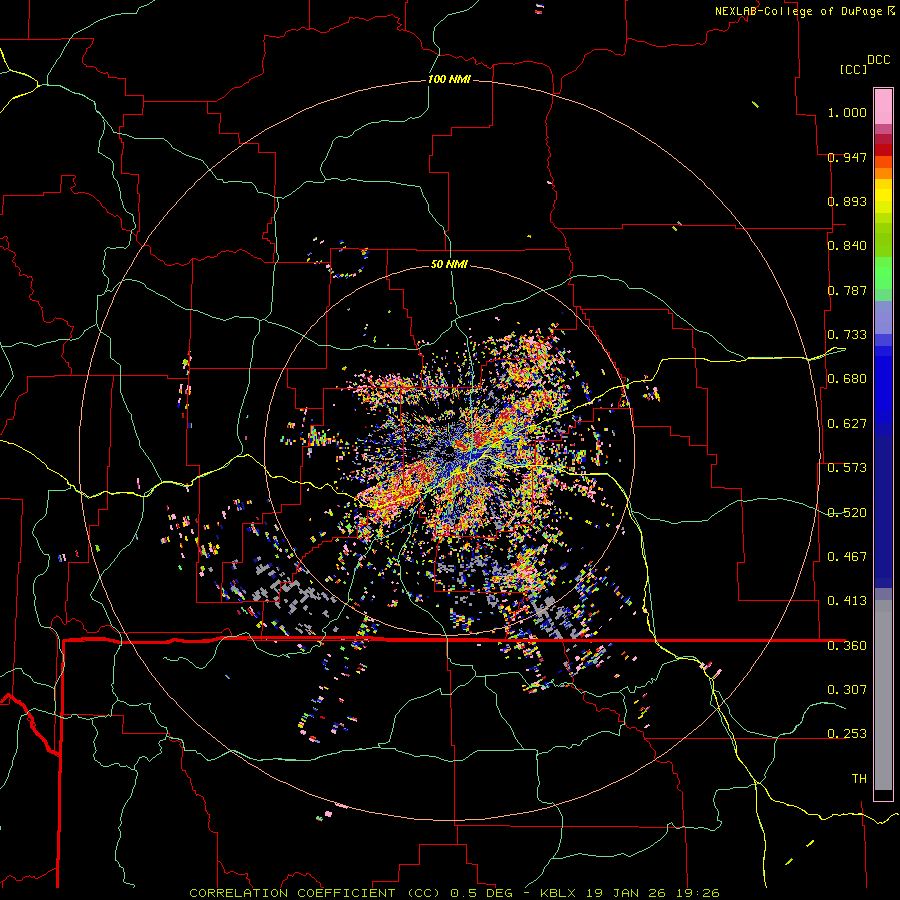This screenshot has height=900, width=900.
Task: Click the 50 NMI range ring label
Action: (449, 264)
